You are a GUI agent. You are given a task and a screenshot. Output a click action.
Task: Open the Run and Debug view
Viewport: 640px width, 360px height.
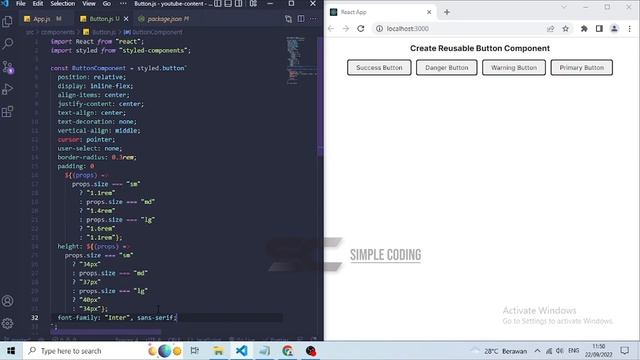point(7,89)
